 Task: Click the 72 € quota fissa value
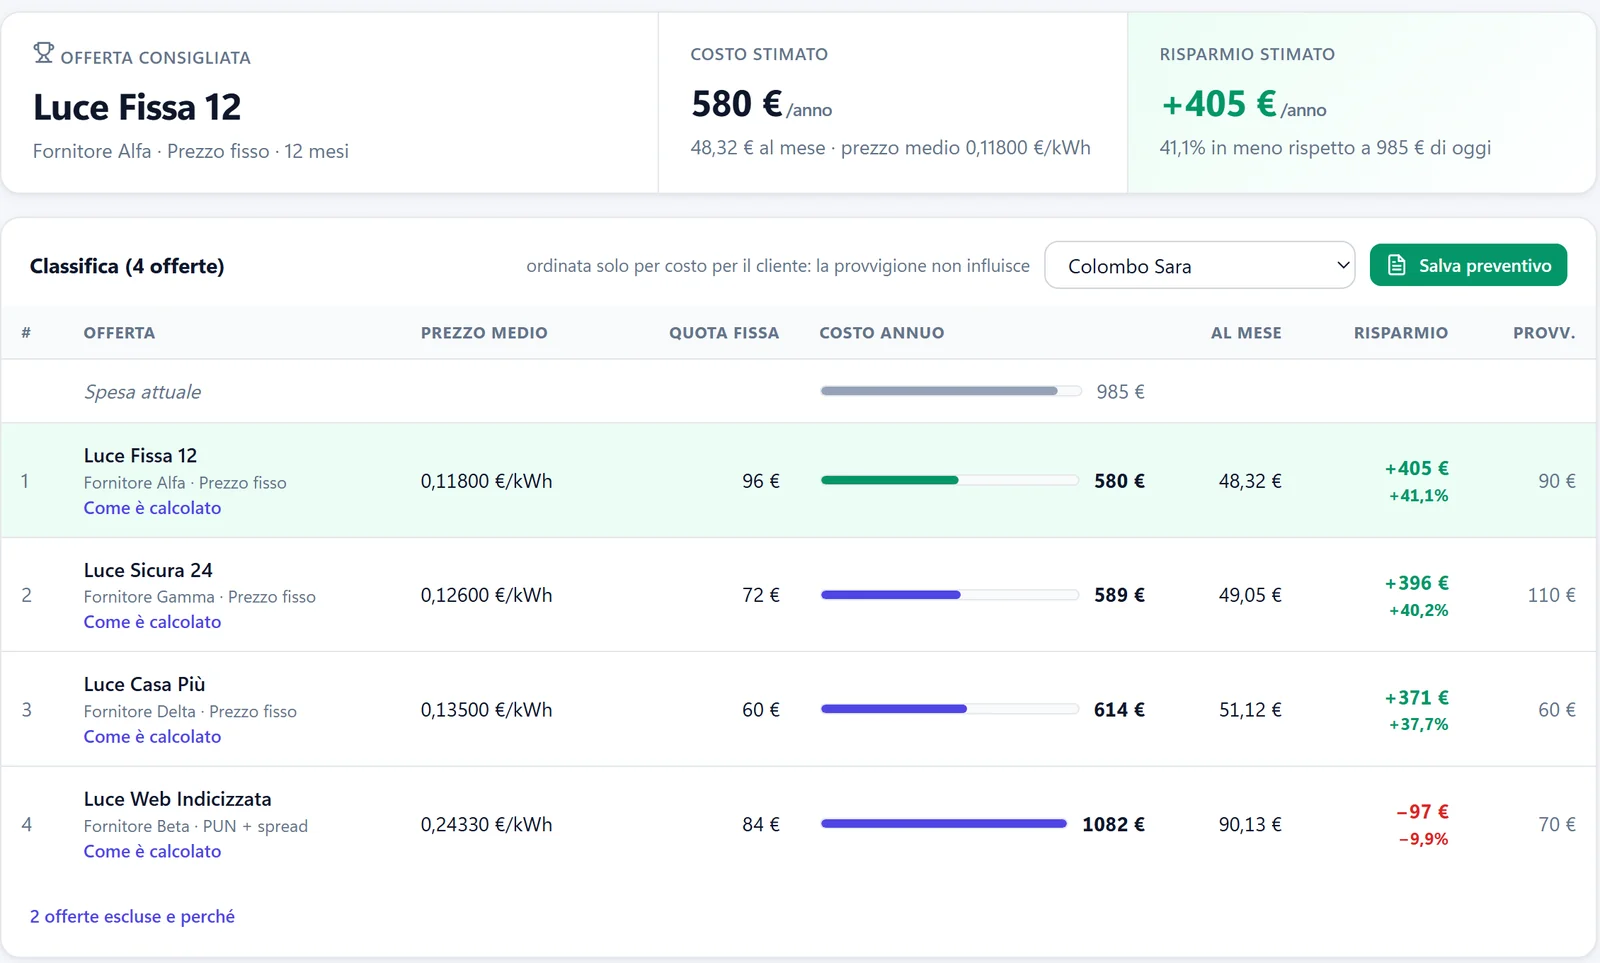click(x=760, y=595)
